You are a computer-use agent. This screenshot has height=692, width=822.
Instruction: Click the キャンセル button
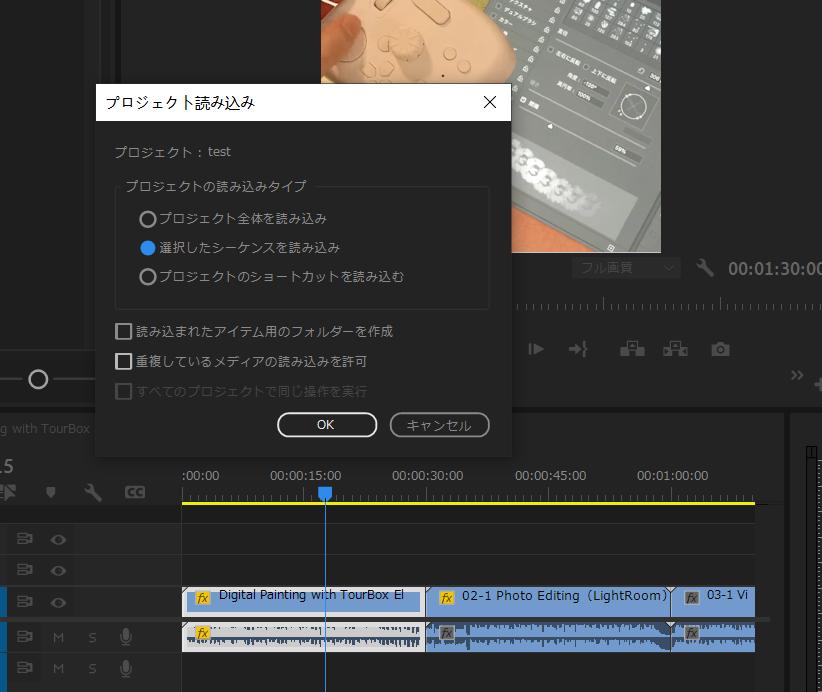coord(439,424)
